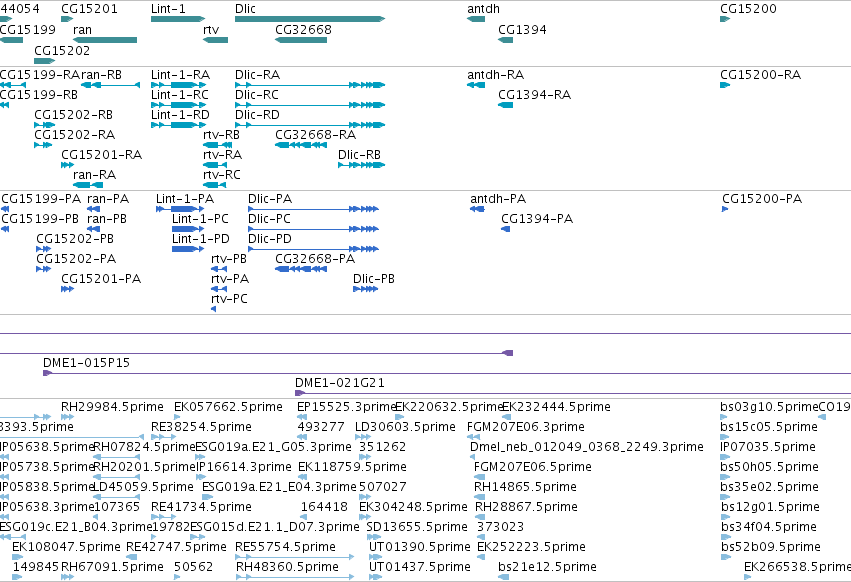Select transcript Dlic-RD
The image size is (851, 582).
click(x=310, y=125)
